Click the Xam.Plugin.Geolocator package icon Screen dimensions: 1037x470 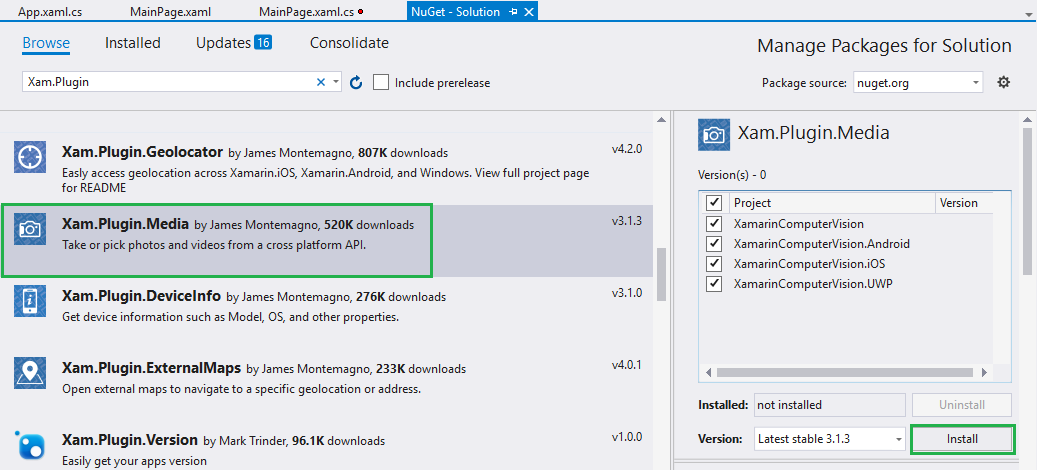(30, 157)
